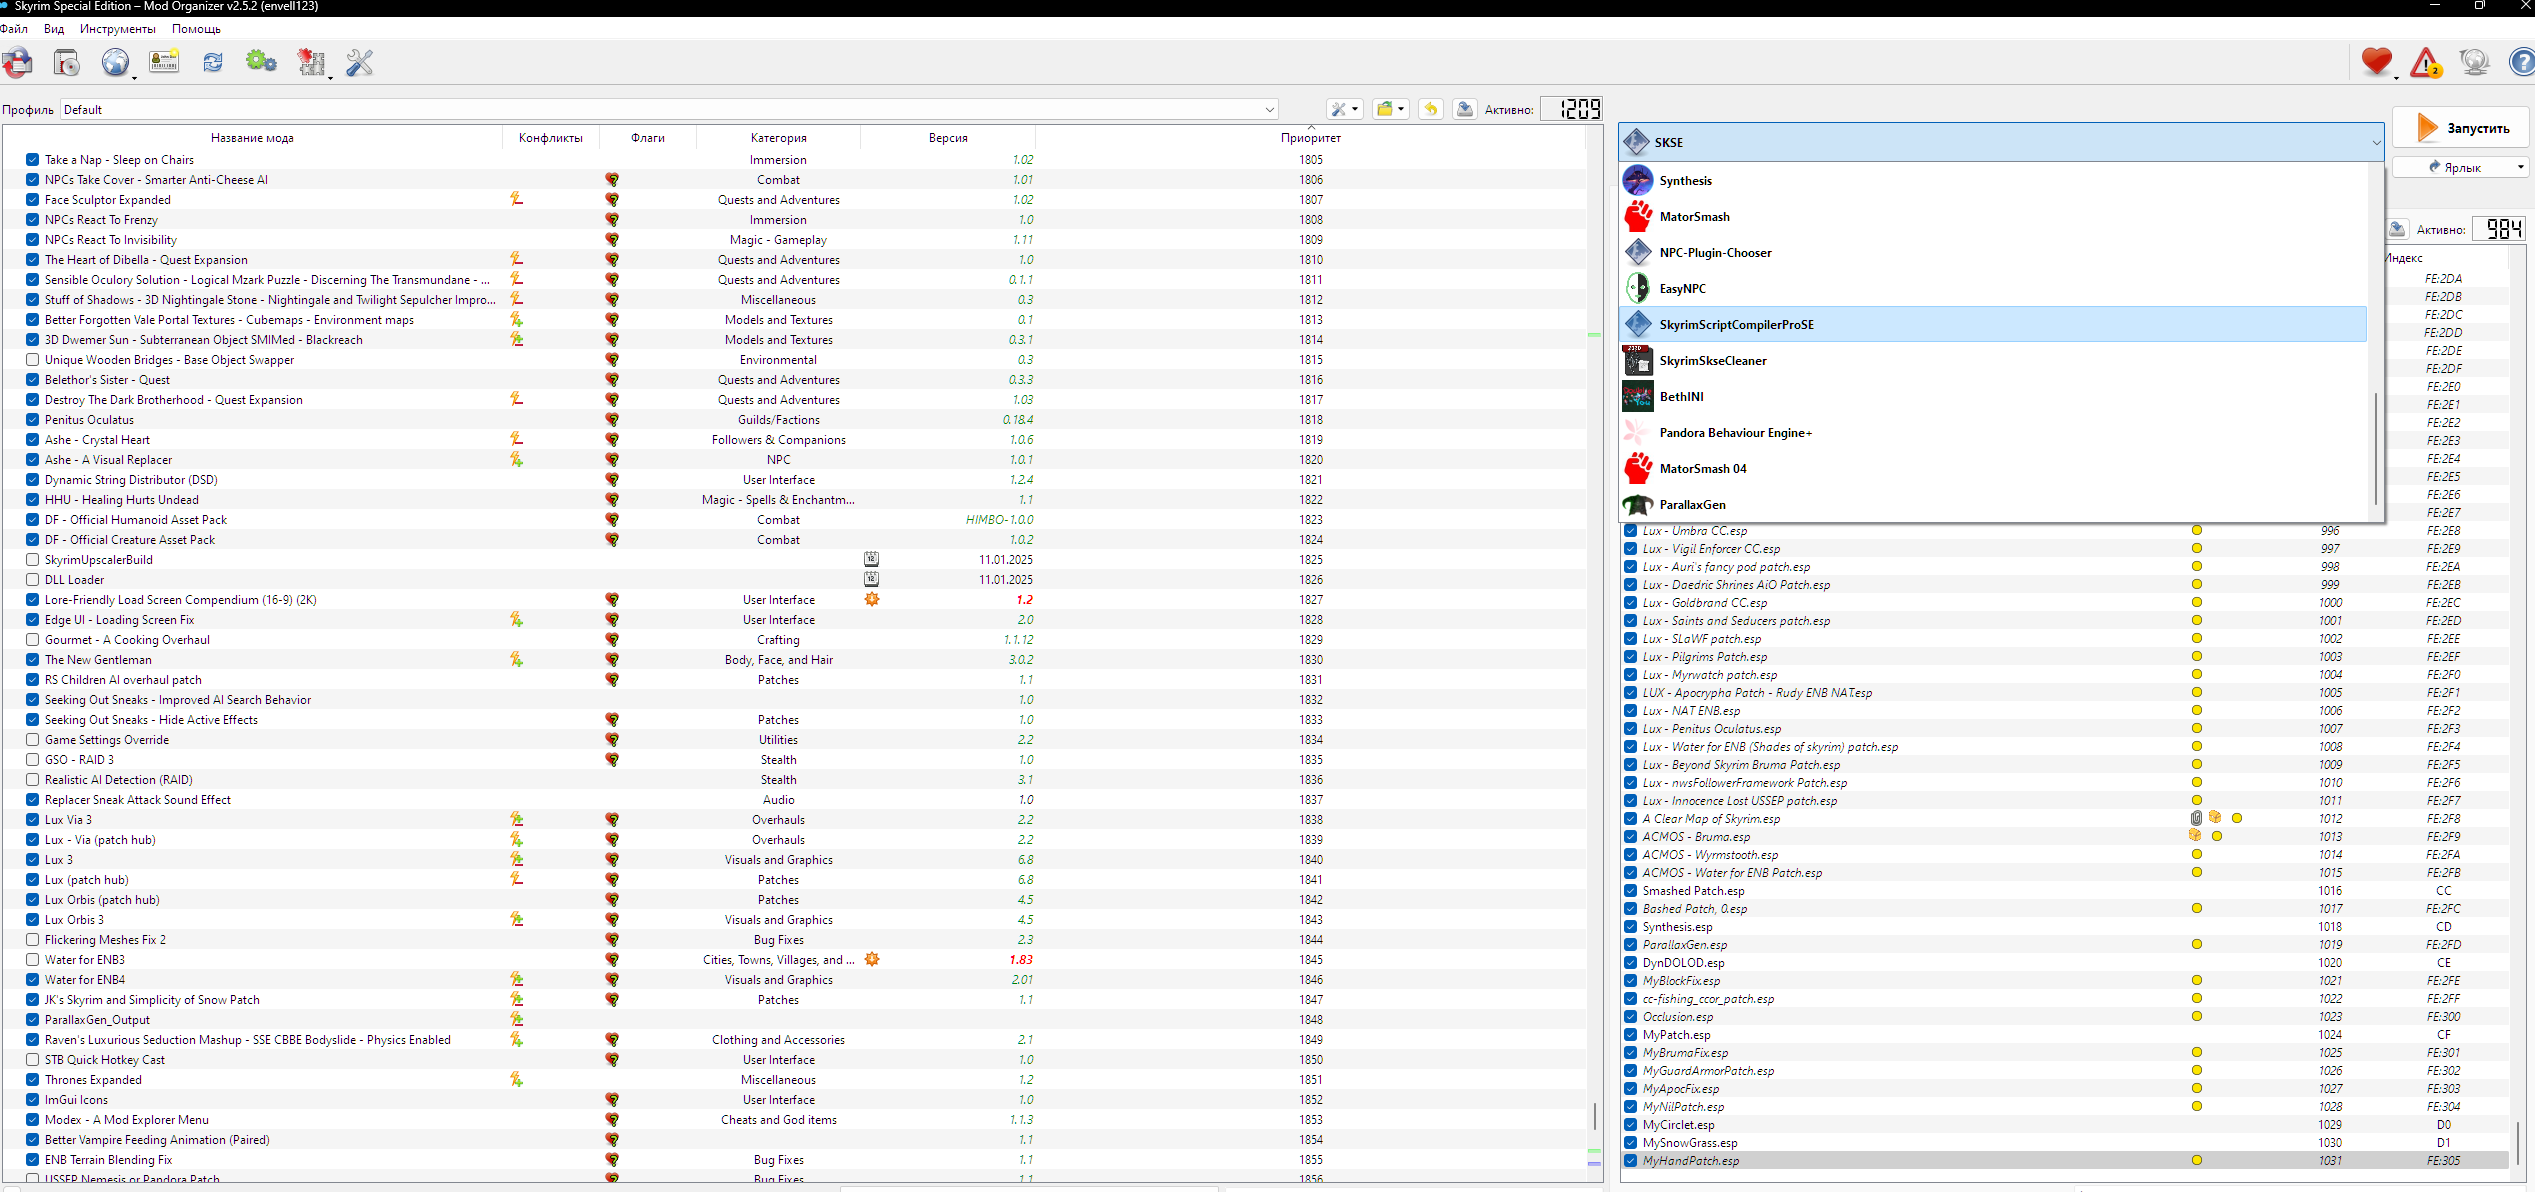Open the Ярлык shortcut dropdown arrow
The height and width of the screenshot is (1192, 2535).
tap(2520, 167)
